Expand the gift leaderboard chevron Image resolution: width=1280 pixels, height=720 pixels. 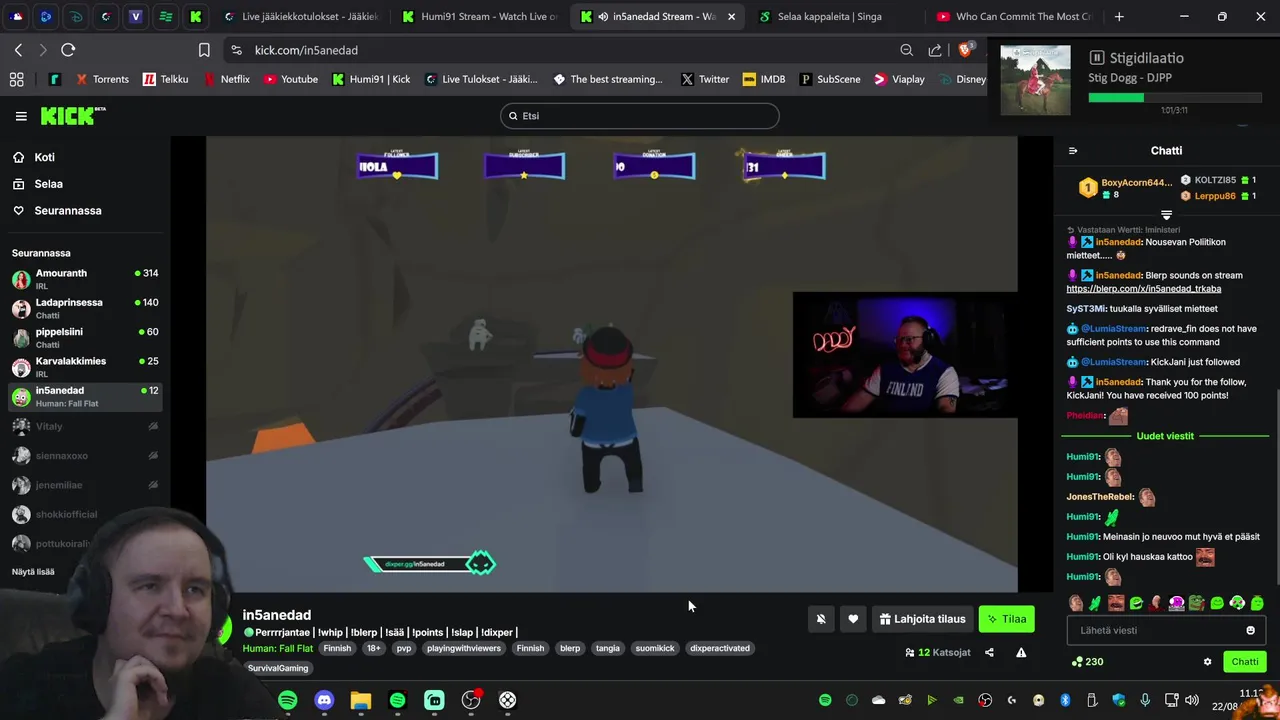(x=1166, y=215)
